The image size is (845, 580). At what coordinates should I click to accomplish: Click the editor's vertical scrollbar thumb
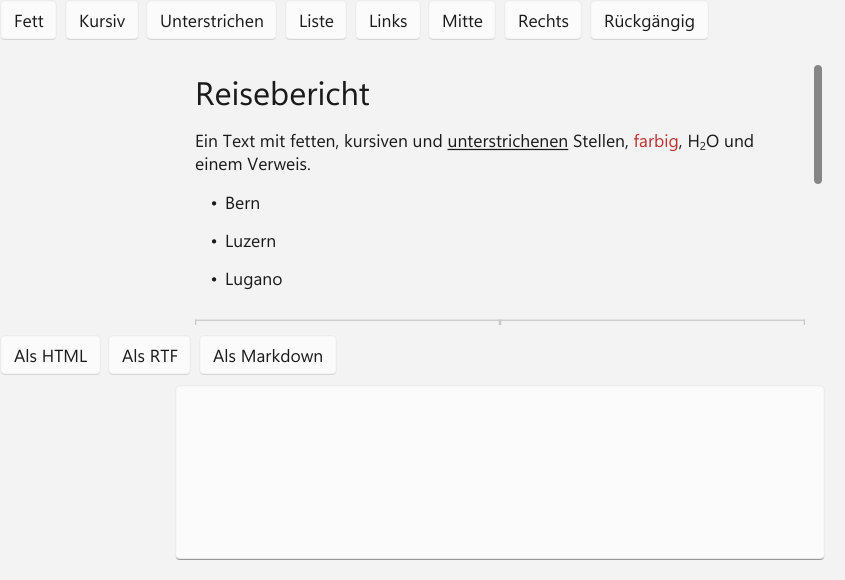pos(818,125)
